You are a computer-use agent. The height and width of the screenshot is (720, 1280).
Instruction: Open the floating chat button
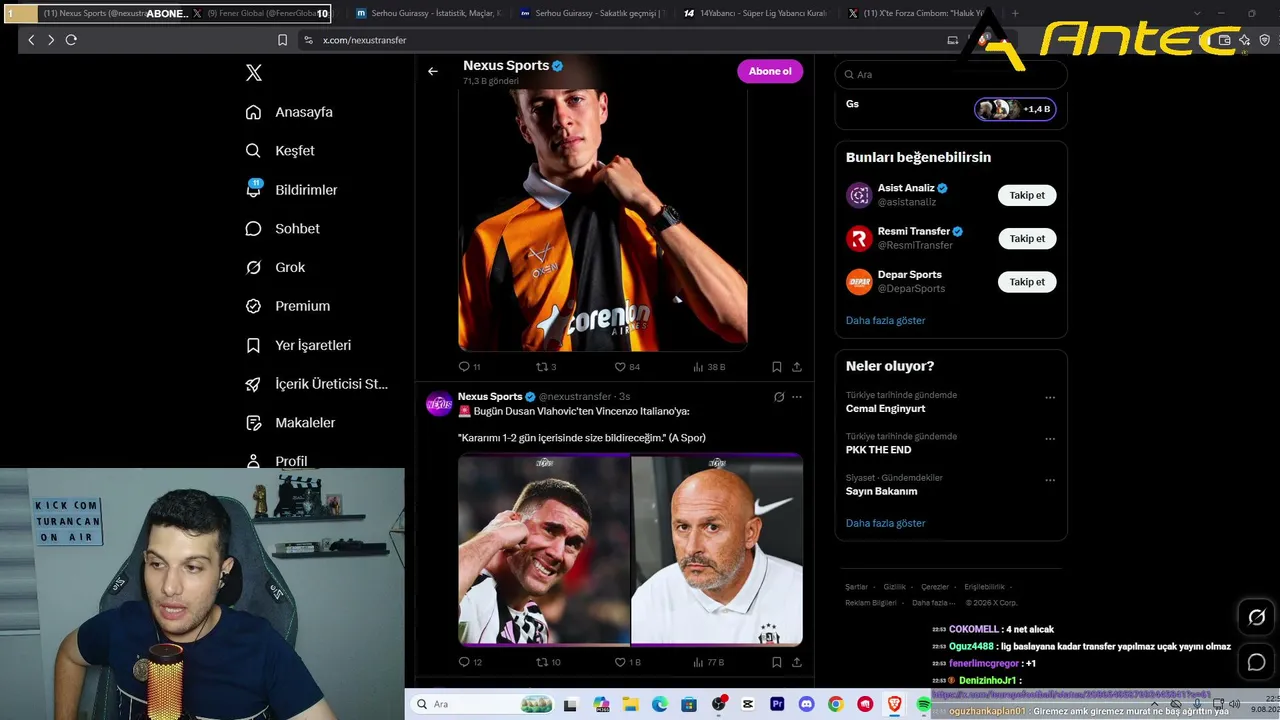click(1257, 662)
